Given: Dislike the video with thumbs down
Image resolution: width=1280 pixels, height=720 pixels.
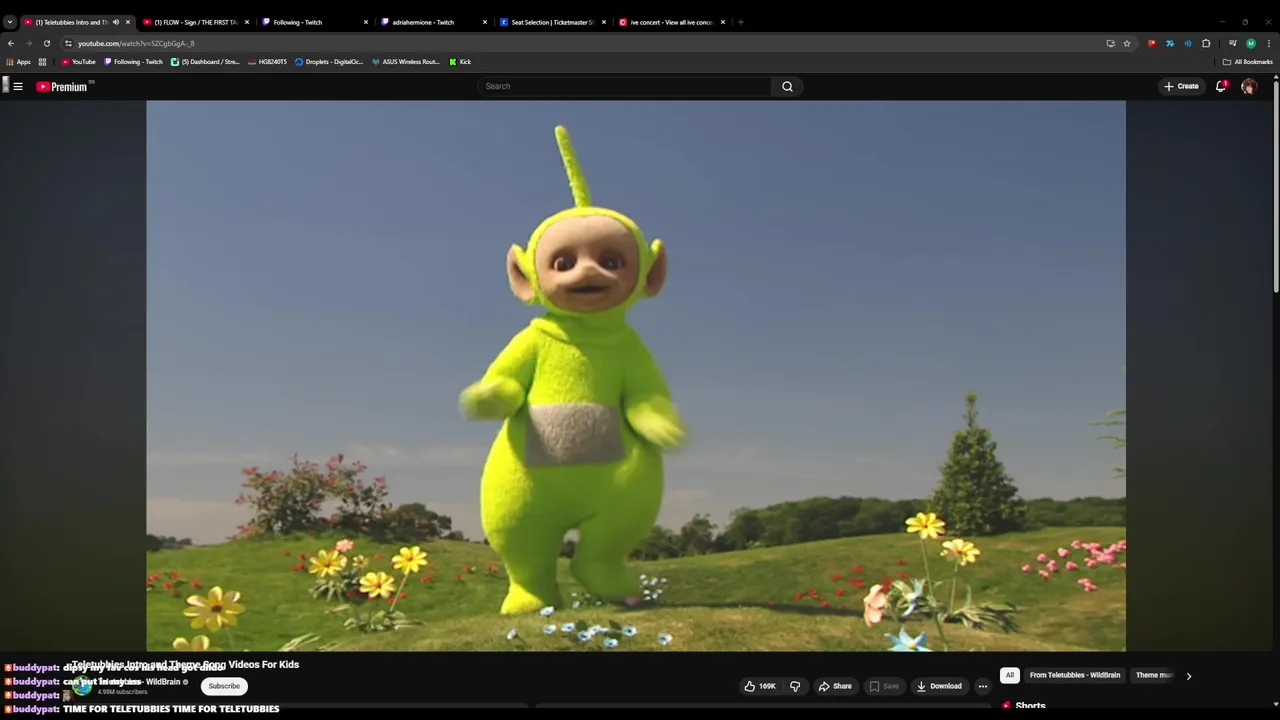Looking at the screenshot, I should click(795, 686).
